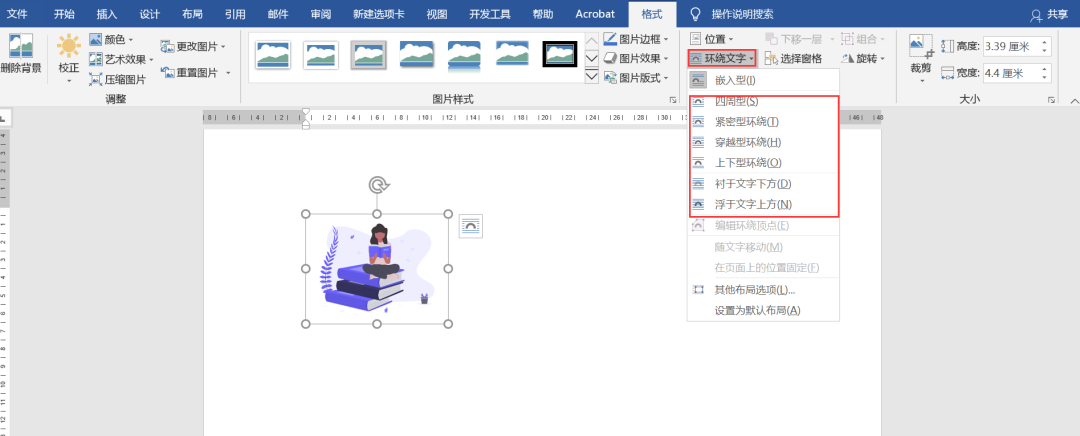The height and width of the screenshot is (436, 1080).
Task: Choose 浮于文字上方 in front of text
Action: (x=763, y=205)
